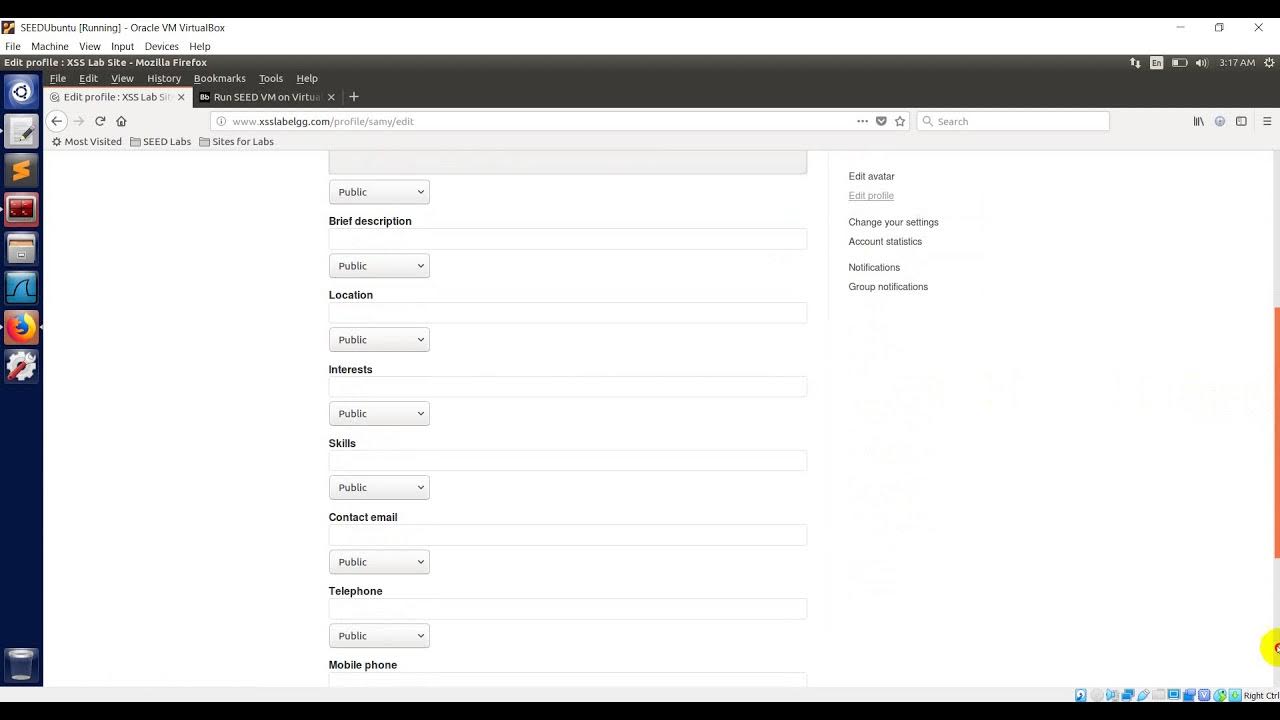Open the Firefox hamburger menu
Image resolution: width=1280 pixels, height=720 pixels.
point(1267,121)
